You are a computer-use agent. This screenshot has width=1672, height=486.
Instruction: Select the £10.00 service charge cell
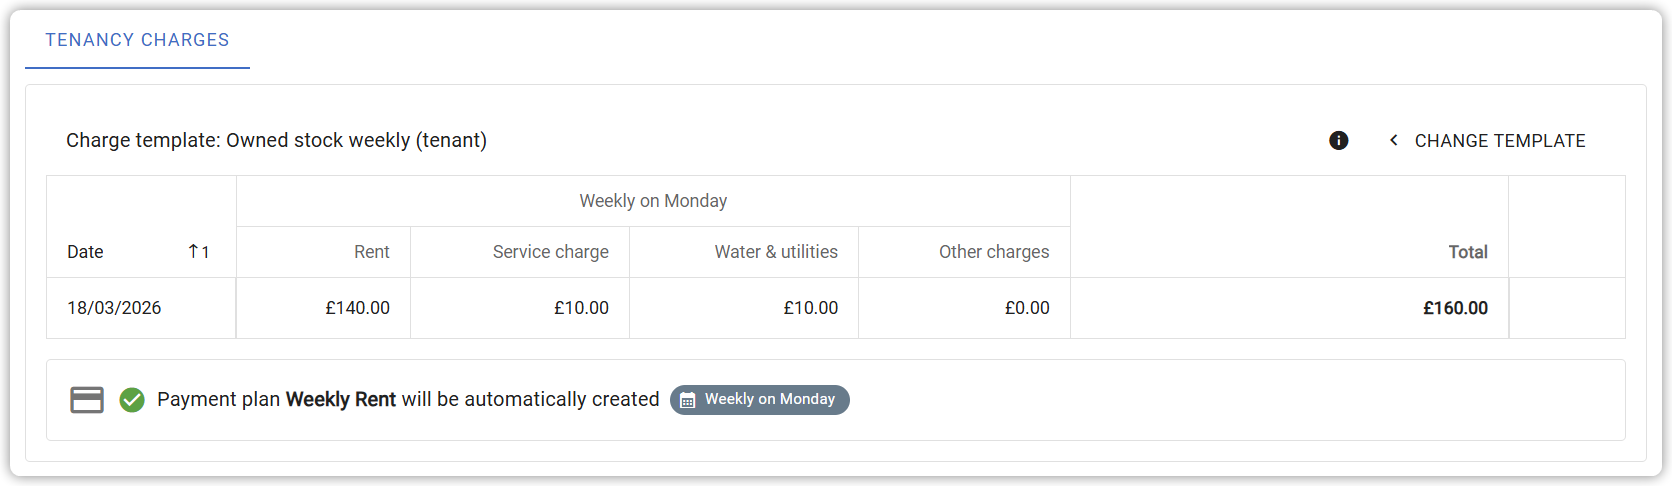[581, 308]
